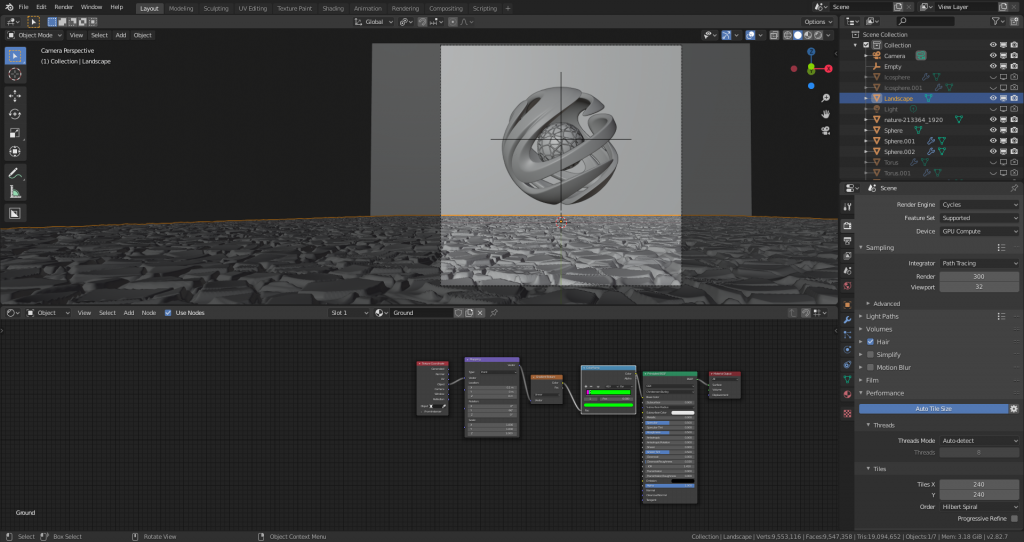The image size is (1024, 542).
Task: Click the Blender logo menu icon
Action: (x=9, y=7)
